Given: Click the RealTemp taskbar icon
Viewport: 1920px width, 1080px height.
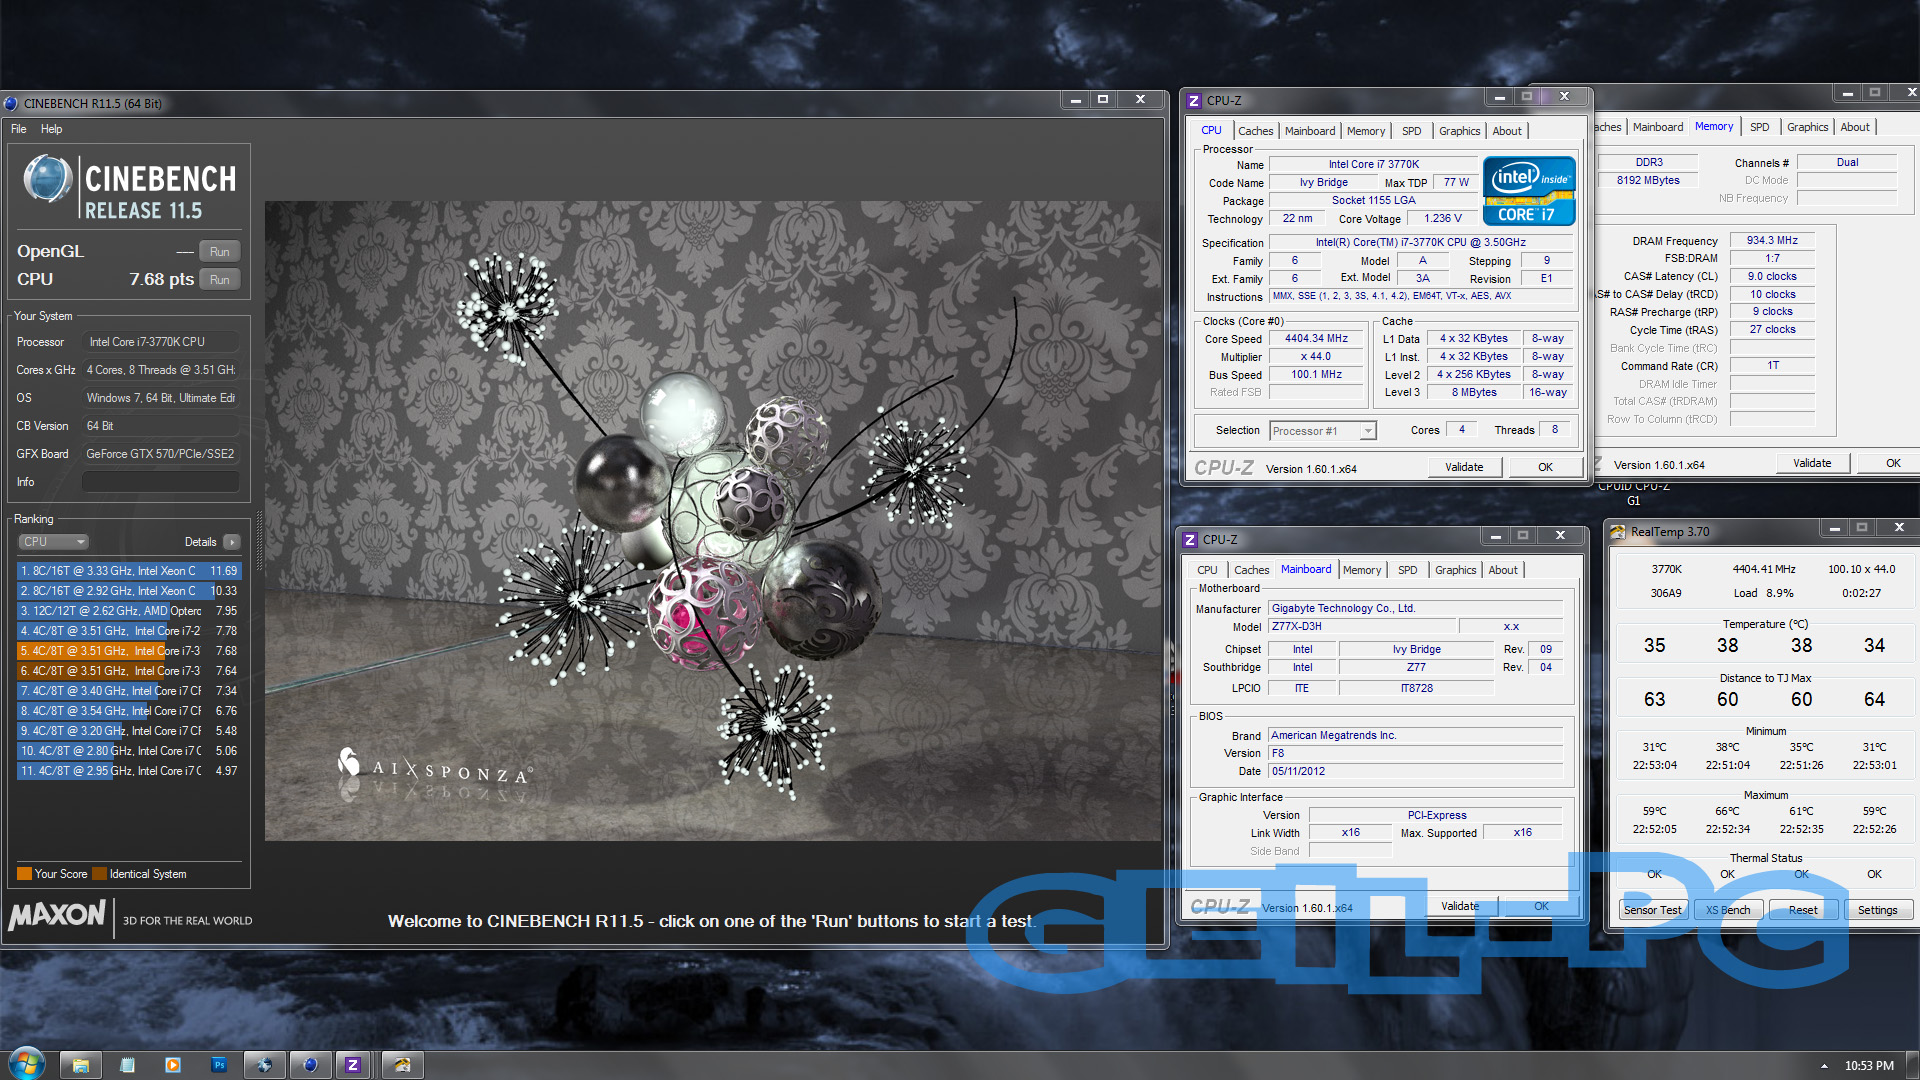Looking at the screenshot, I should point(402,1065).
